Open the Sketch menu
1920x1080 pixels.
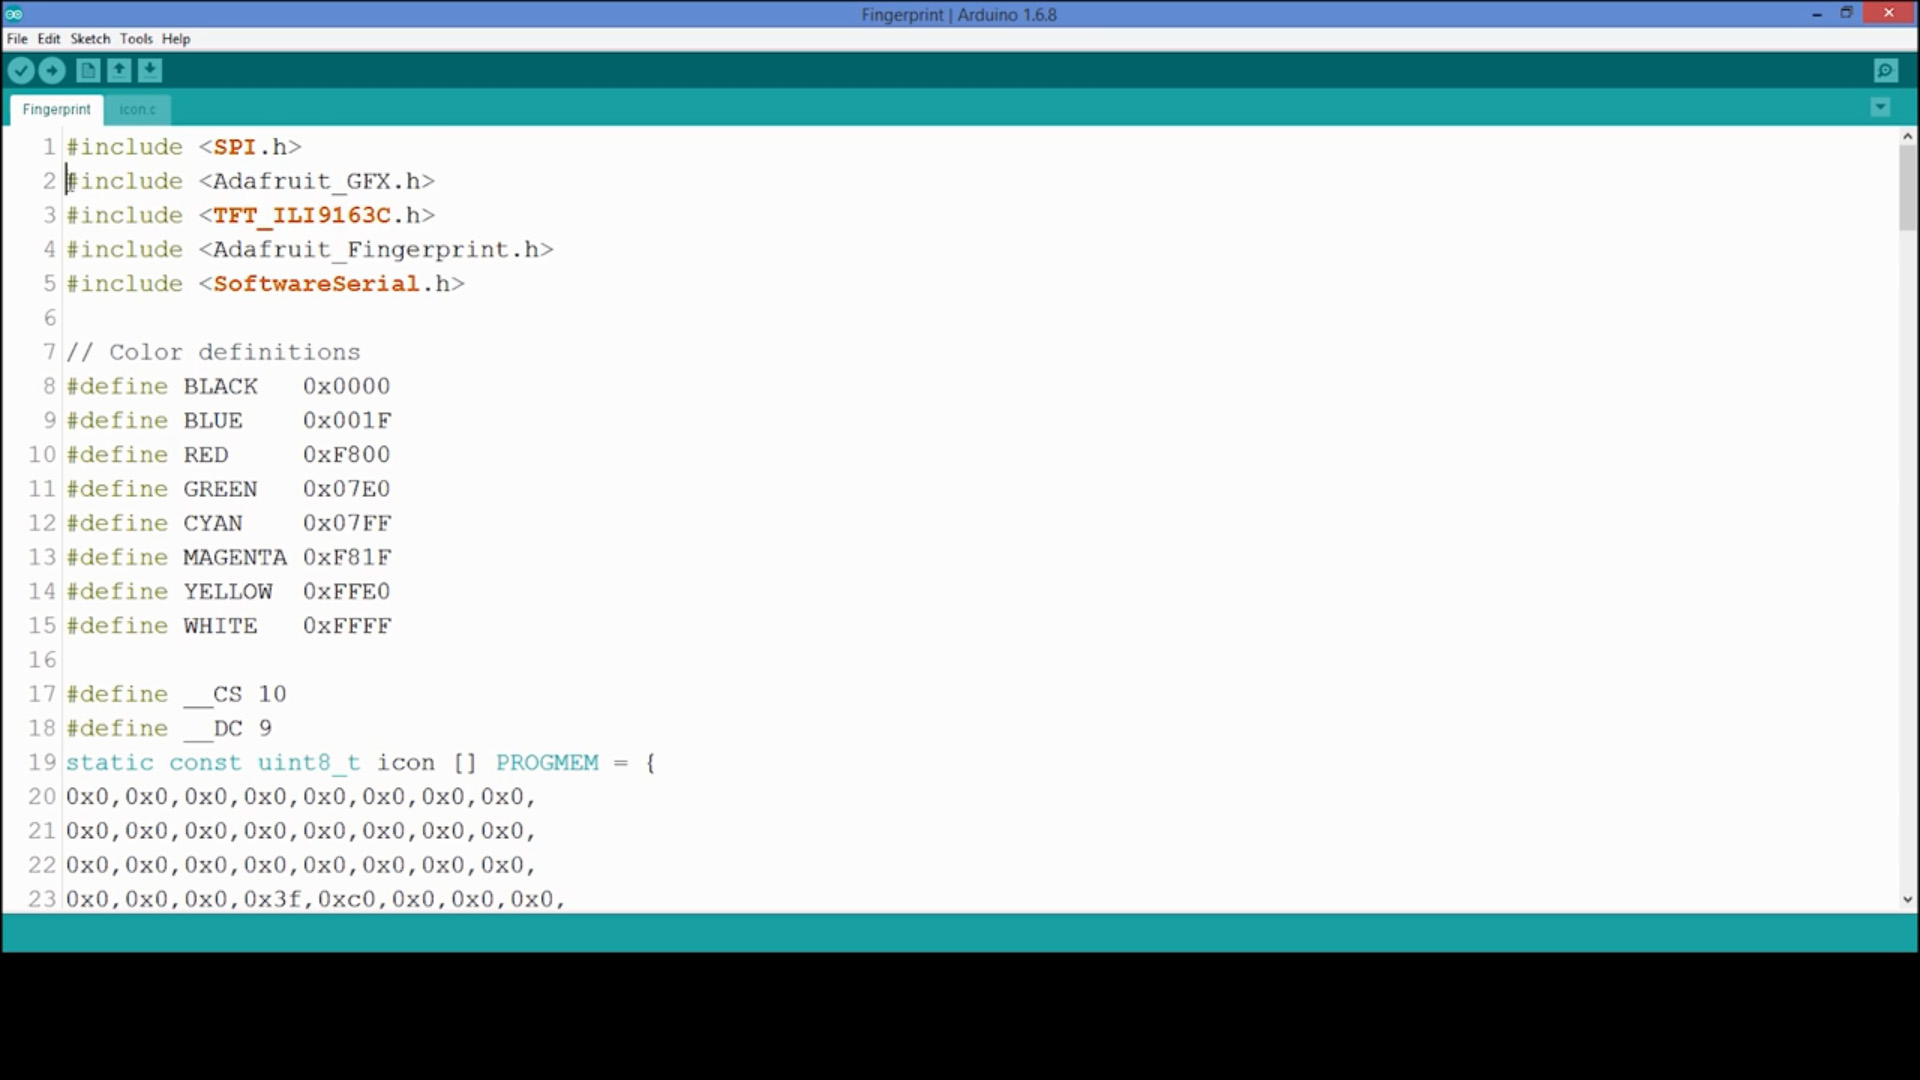90,38
